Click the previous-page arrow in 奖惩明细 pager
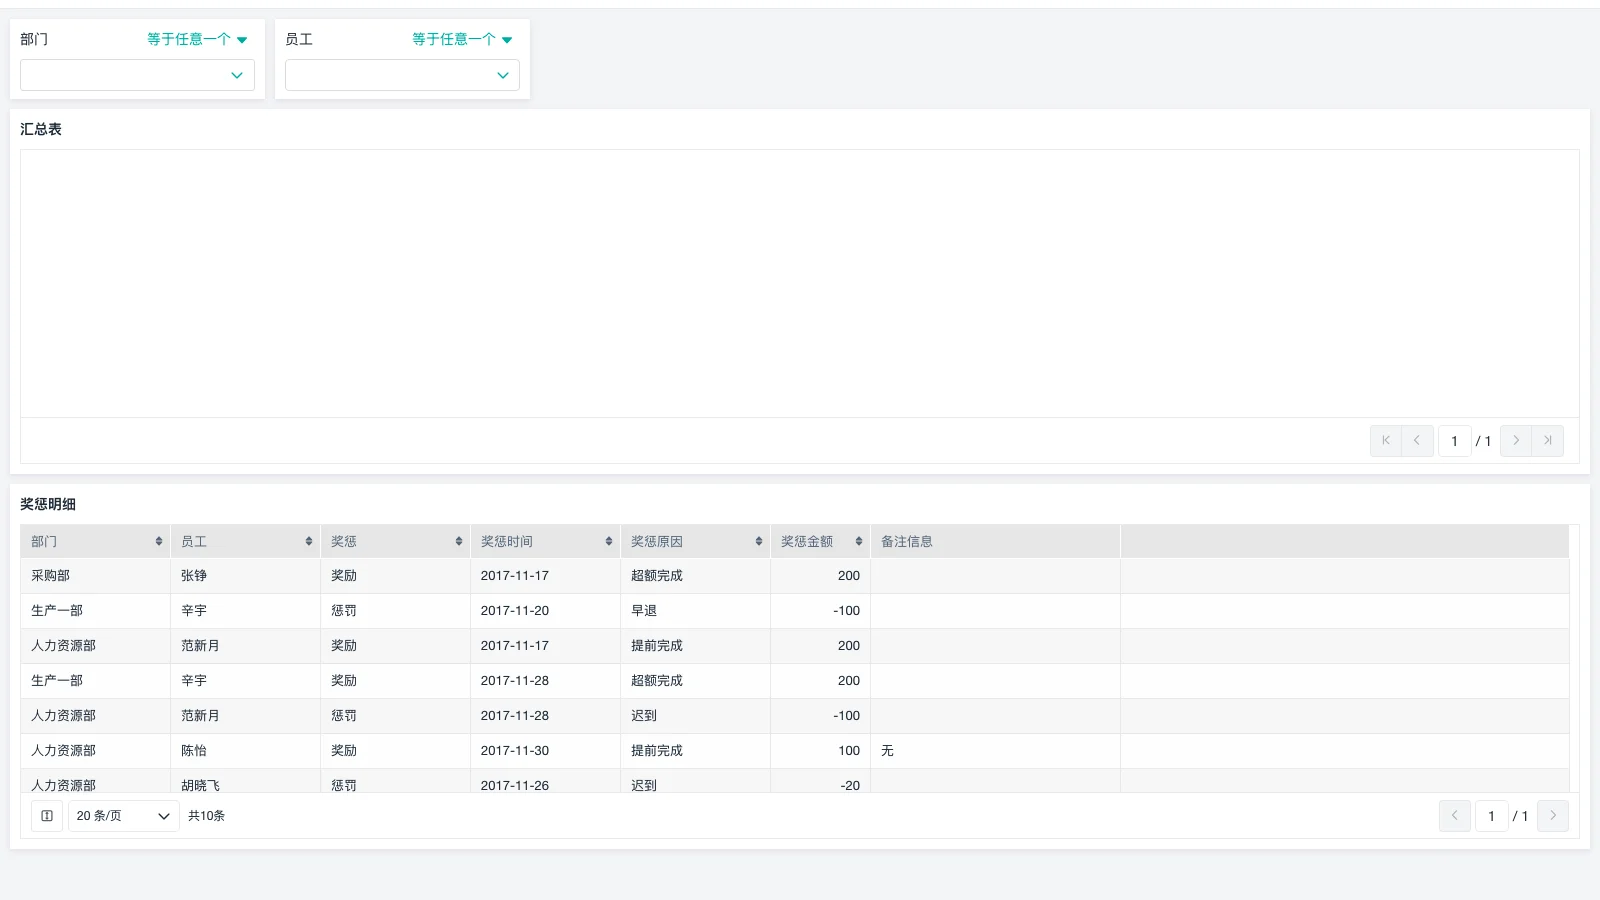The image size is (1600, 900). tap(1455, 815)
